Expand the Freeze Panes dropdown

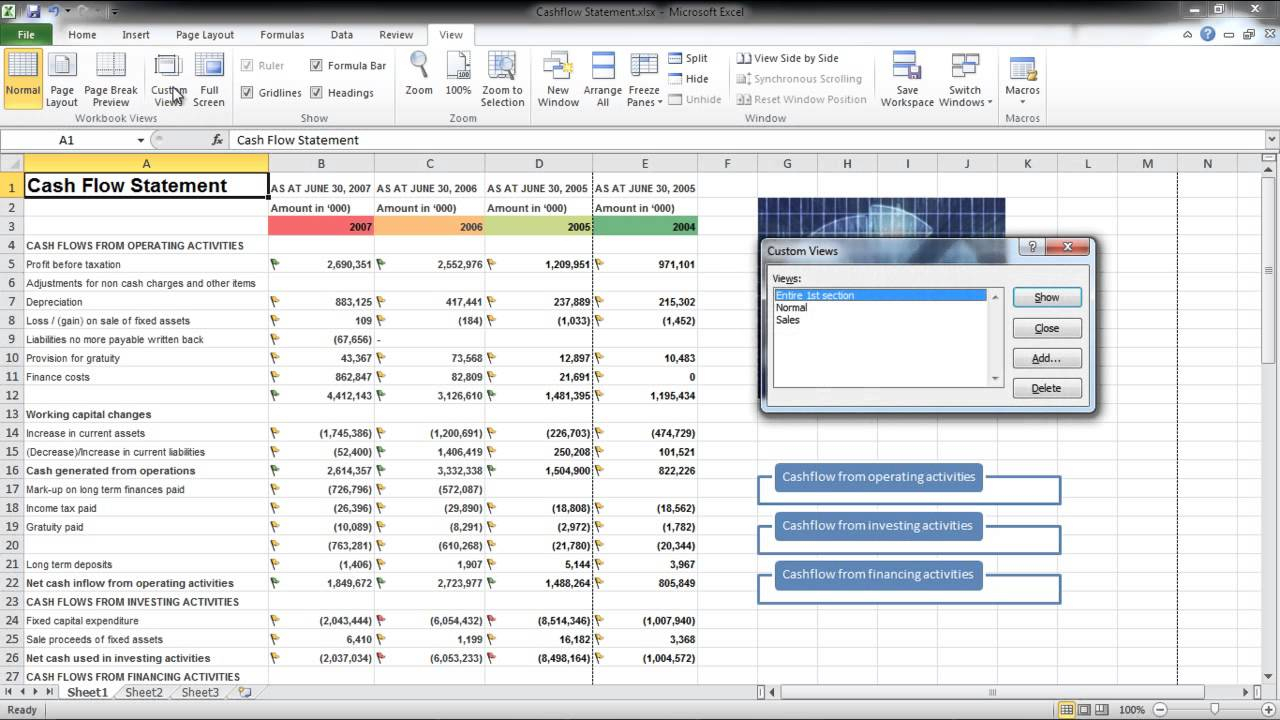pos(645,102)
